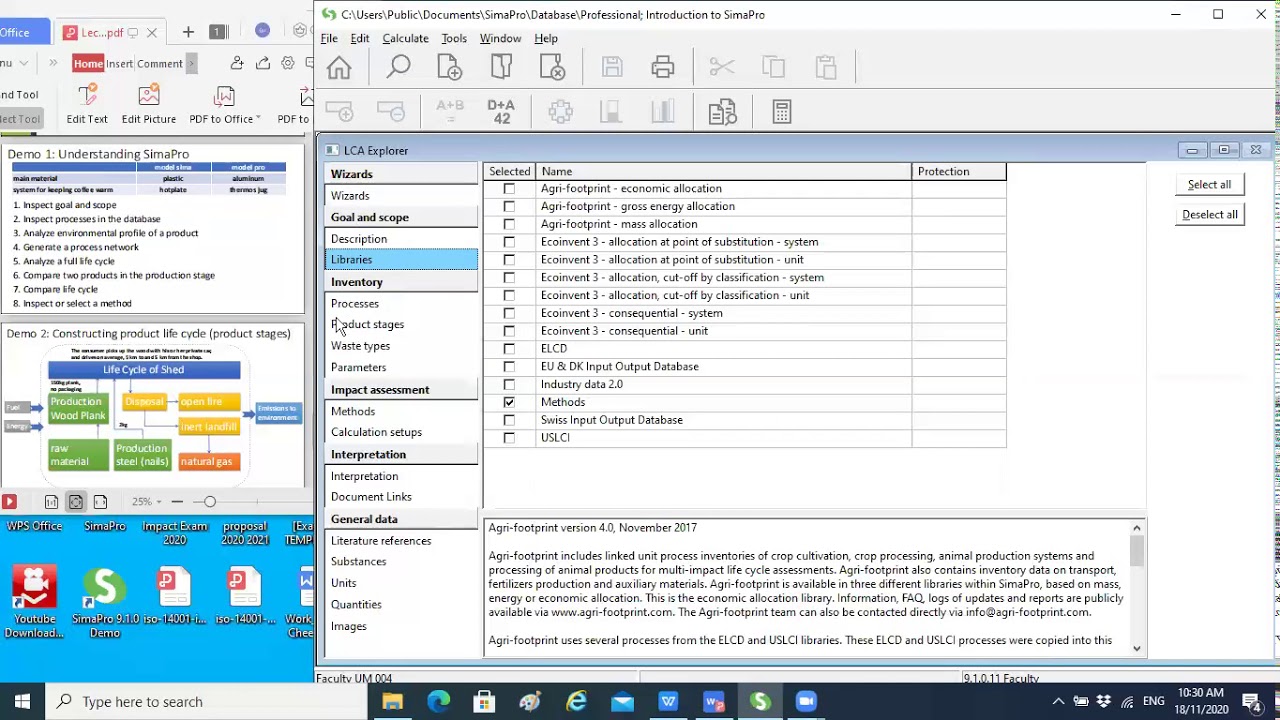Sort by the Name column header
Screen dimensions: 1280x720
click(x=723, y=171)
